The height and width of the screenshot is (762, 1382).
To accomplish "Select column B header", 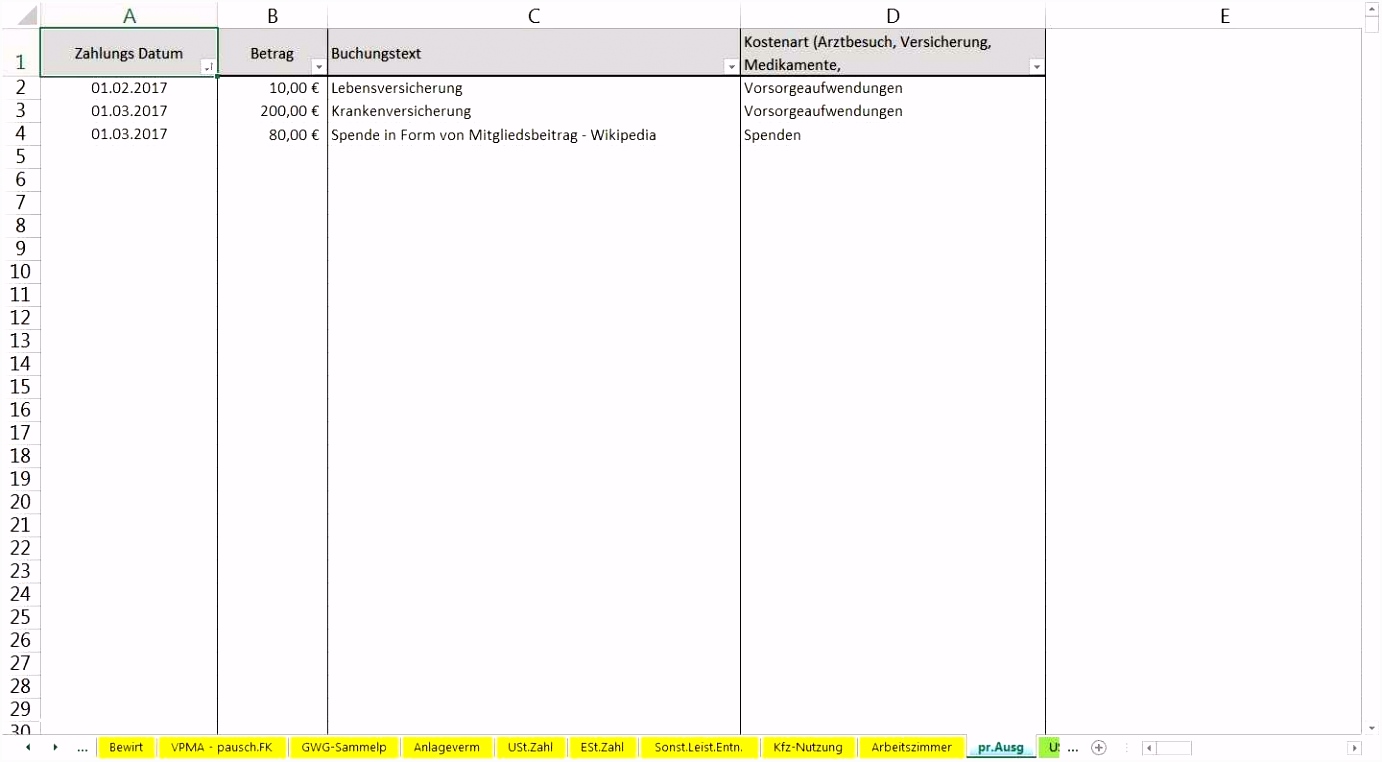I will [x=272, y=16].
